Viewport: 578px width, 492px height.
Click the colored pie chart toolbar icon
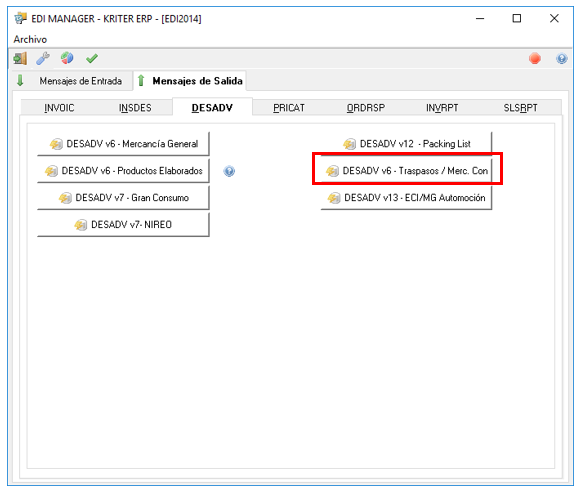pos(67,58)
